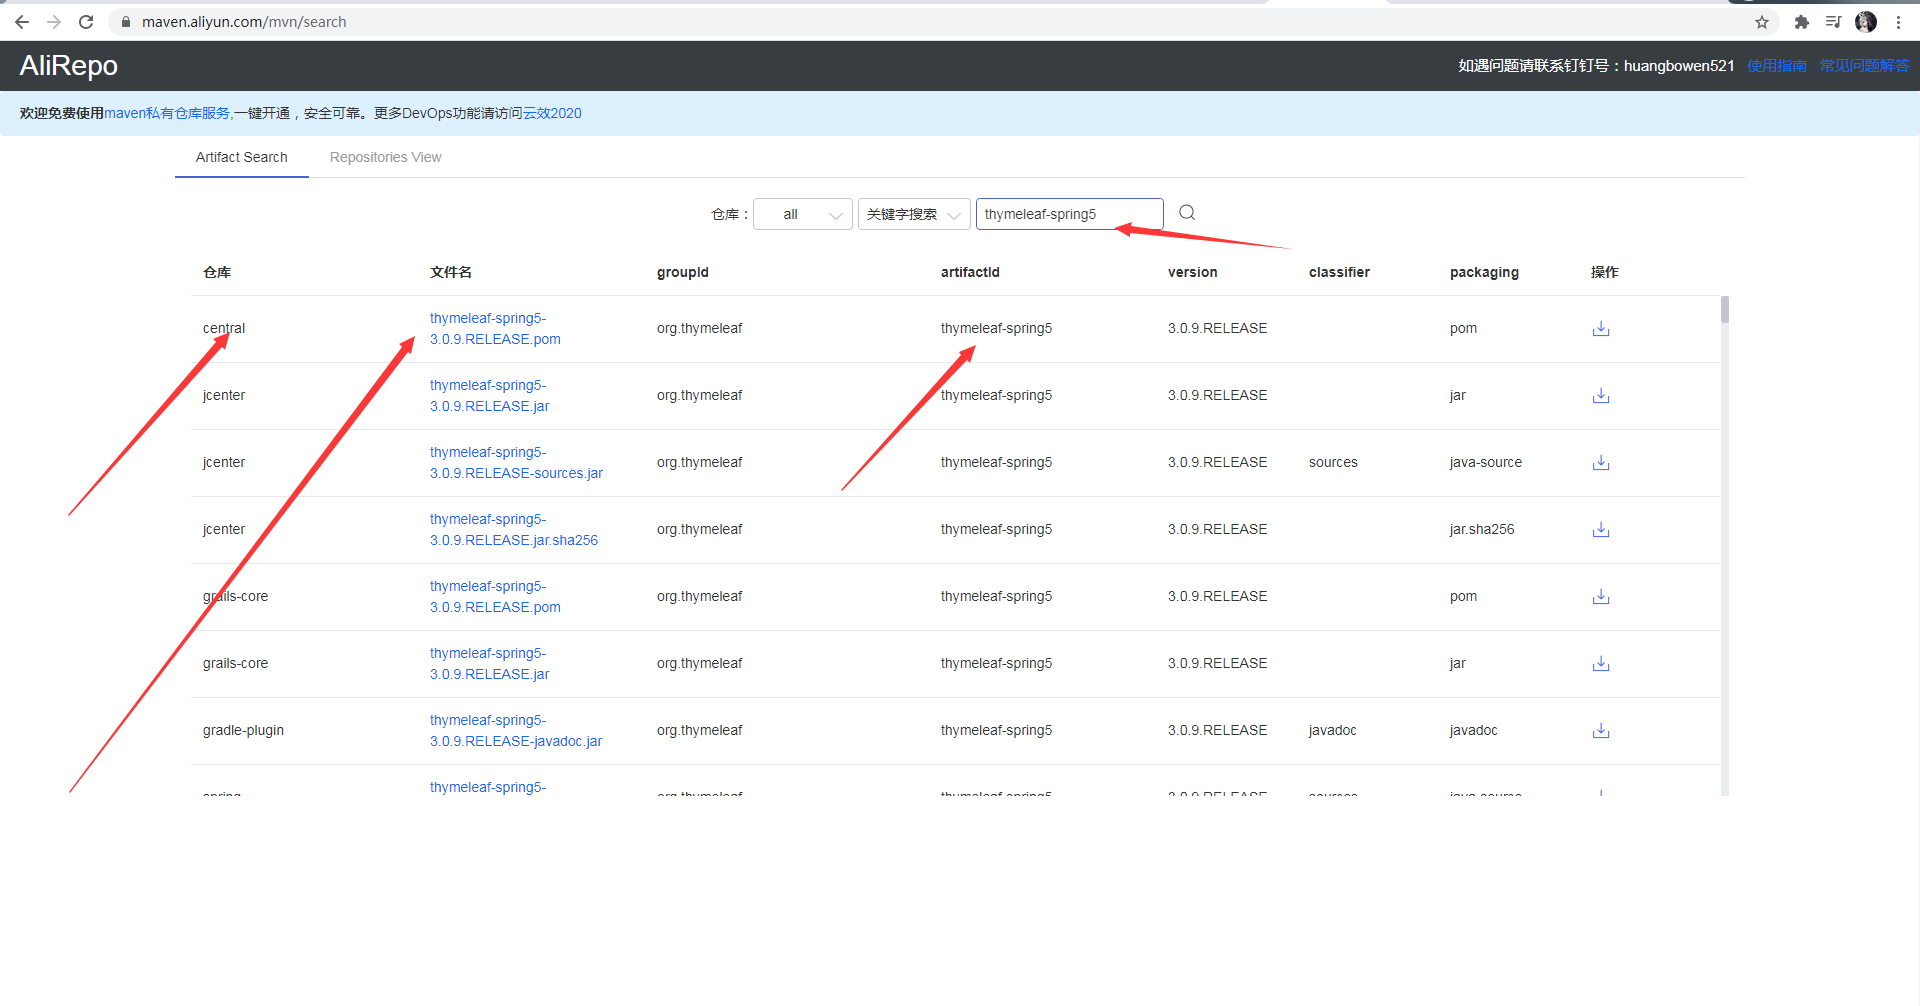Screen dimensions: 1920x1006
Task: Download the grails-core pom row
Action: [1601, 596]
